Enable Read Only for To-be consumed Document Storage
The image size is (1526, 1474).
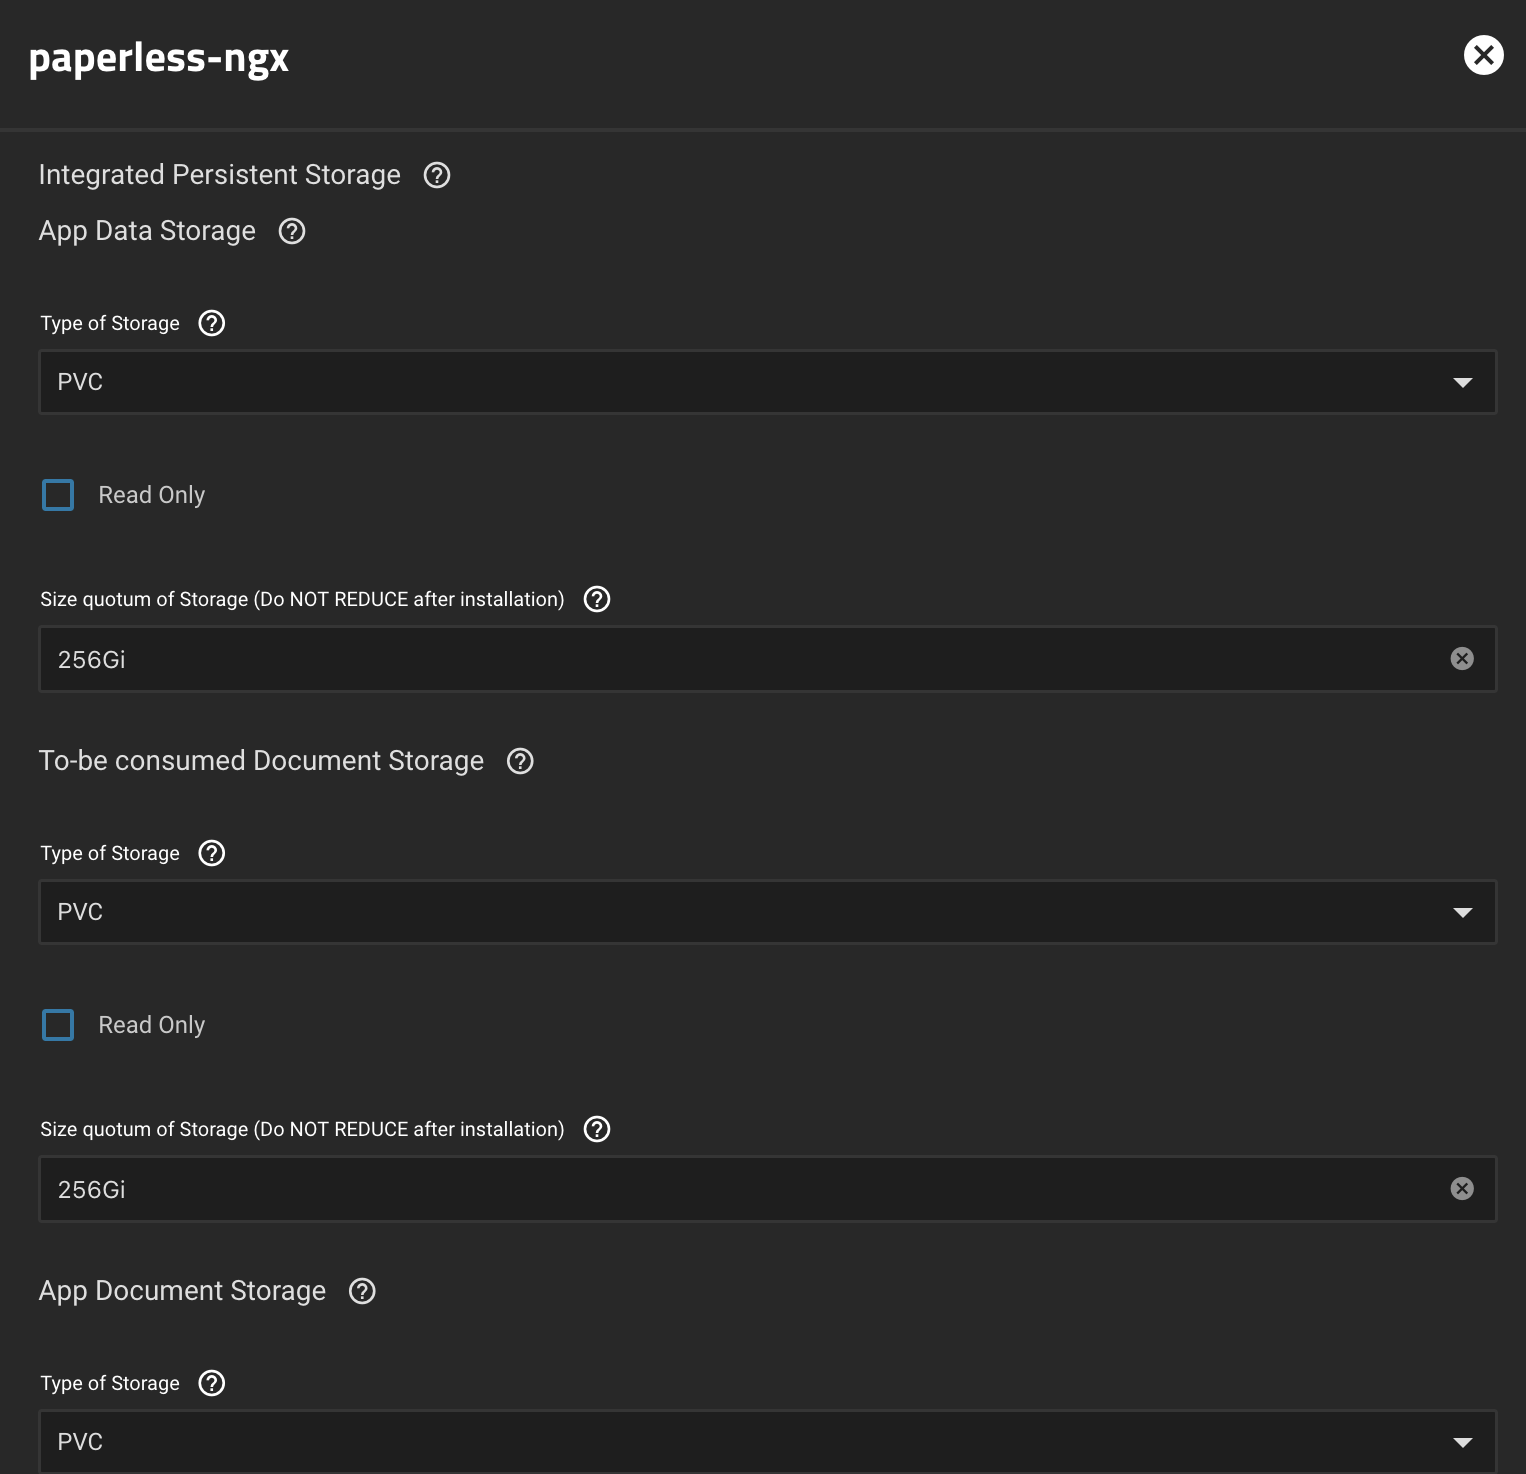point(58,1024)
